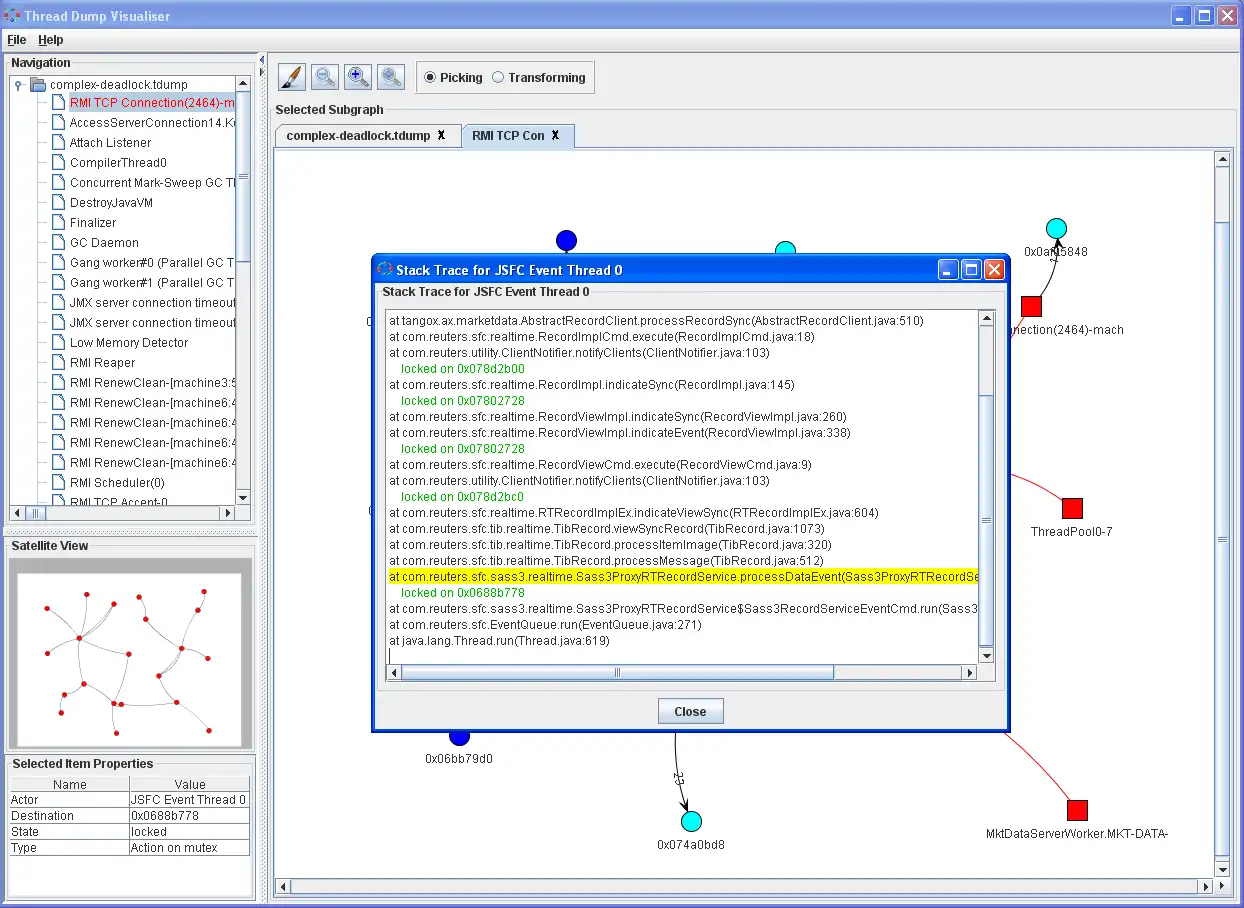Click the java.lang.Thread.run stack trace line

(499, 641)
